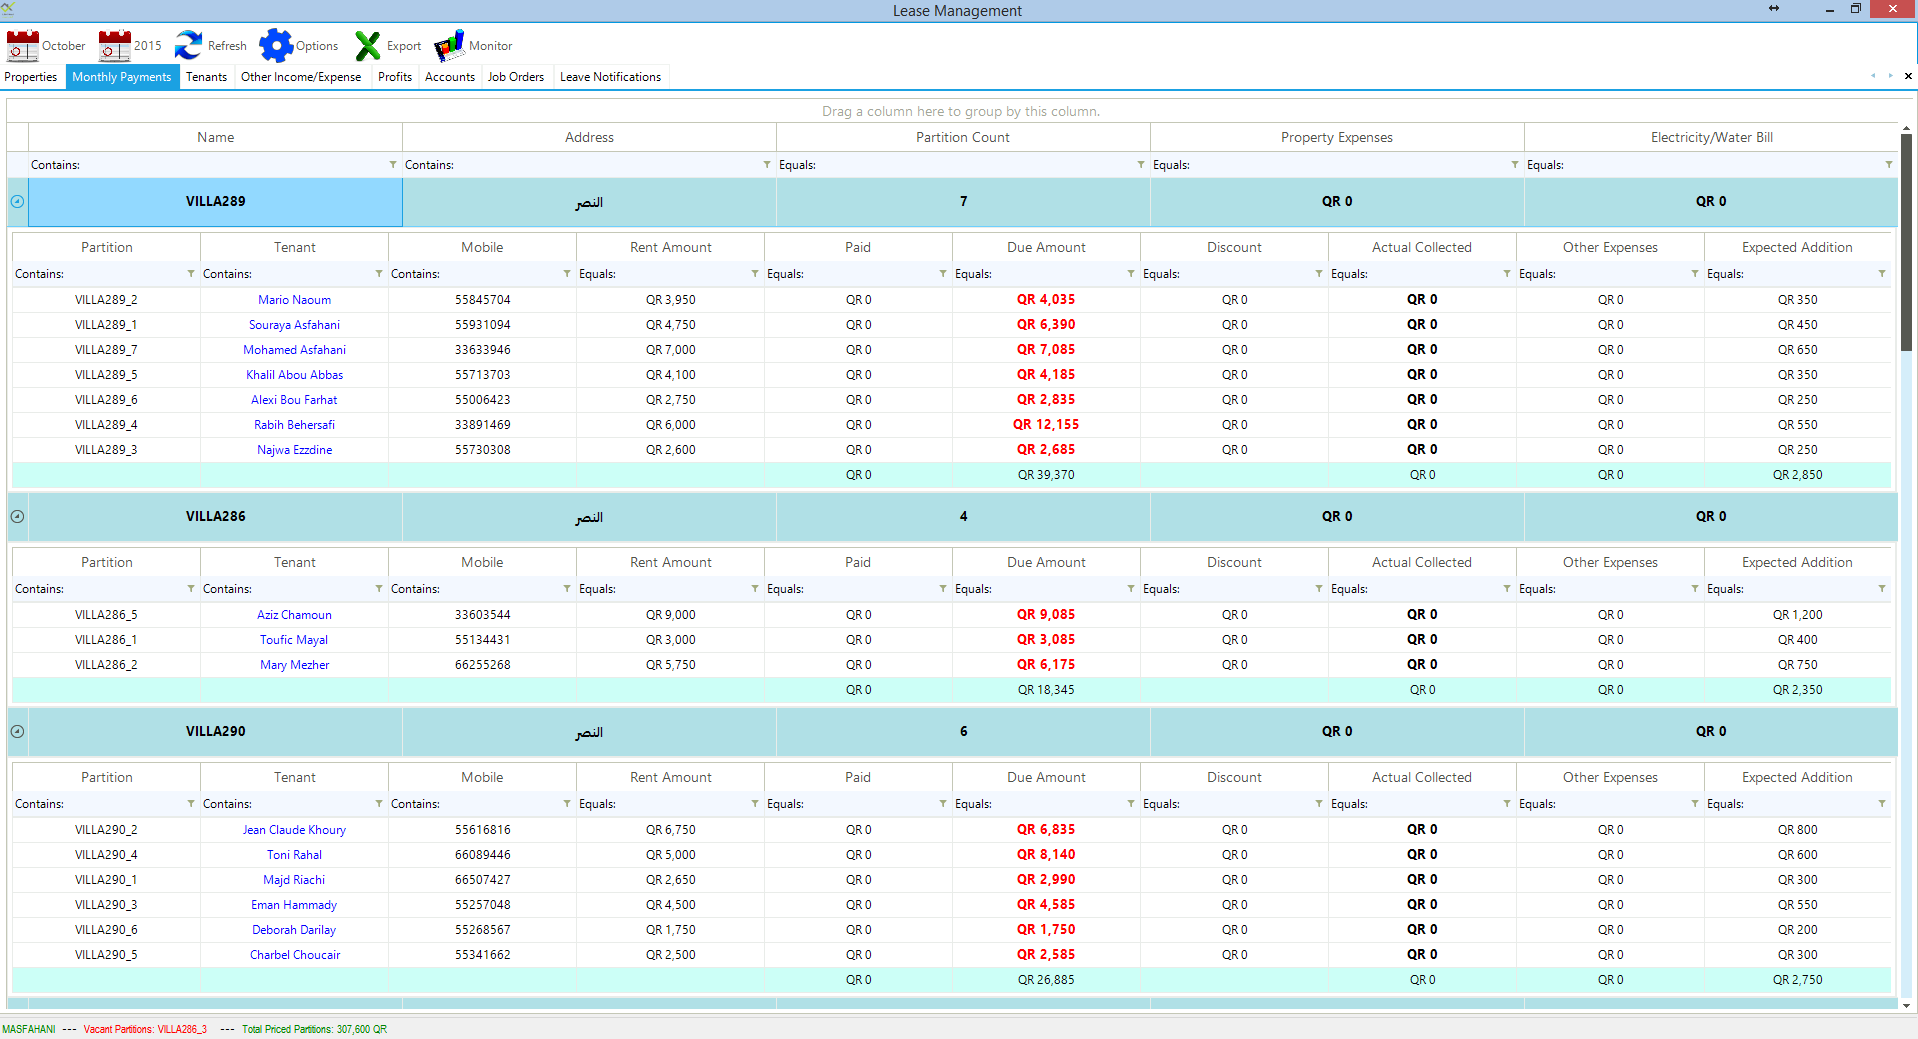The height and width of the screenshot is (1039, 1918).
Task: Open Electricity/Water Bill filter funnel
Action: pos(1888,165)
